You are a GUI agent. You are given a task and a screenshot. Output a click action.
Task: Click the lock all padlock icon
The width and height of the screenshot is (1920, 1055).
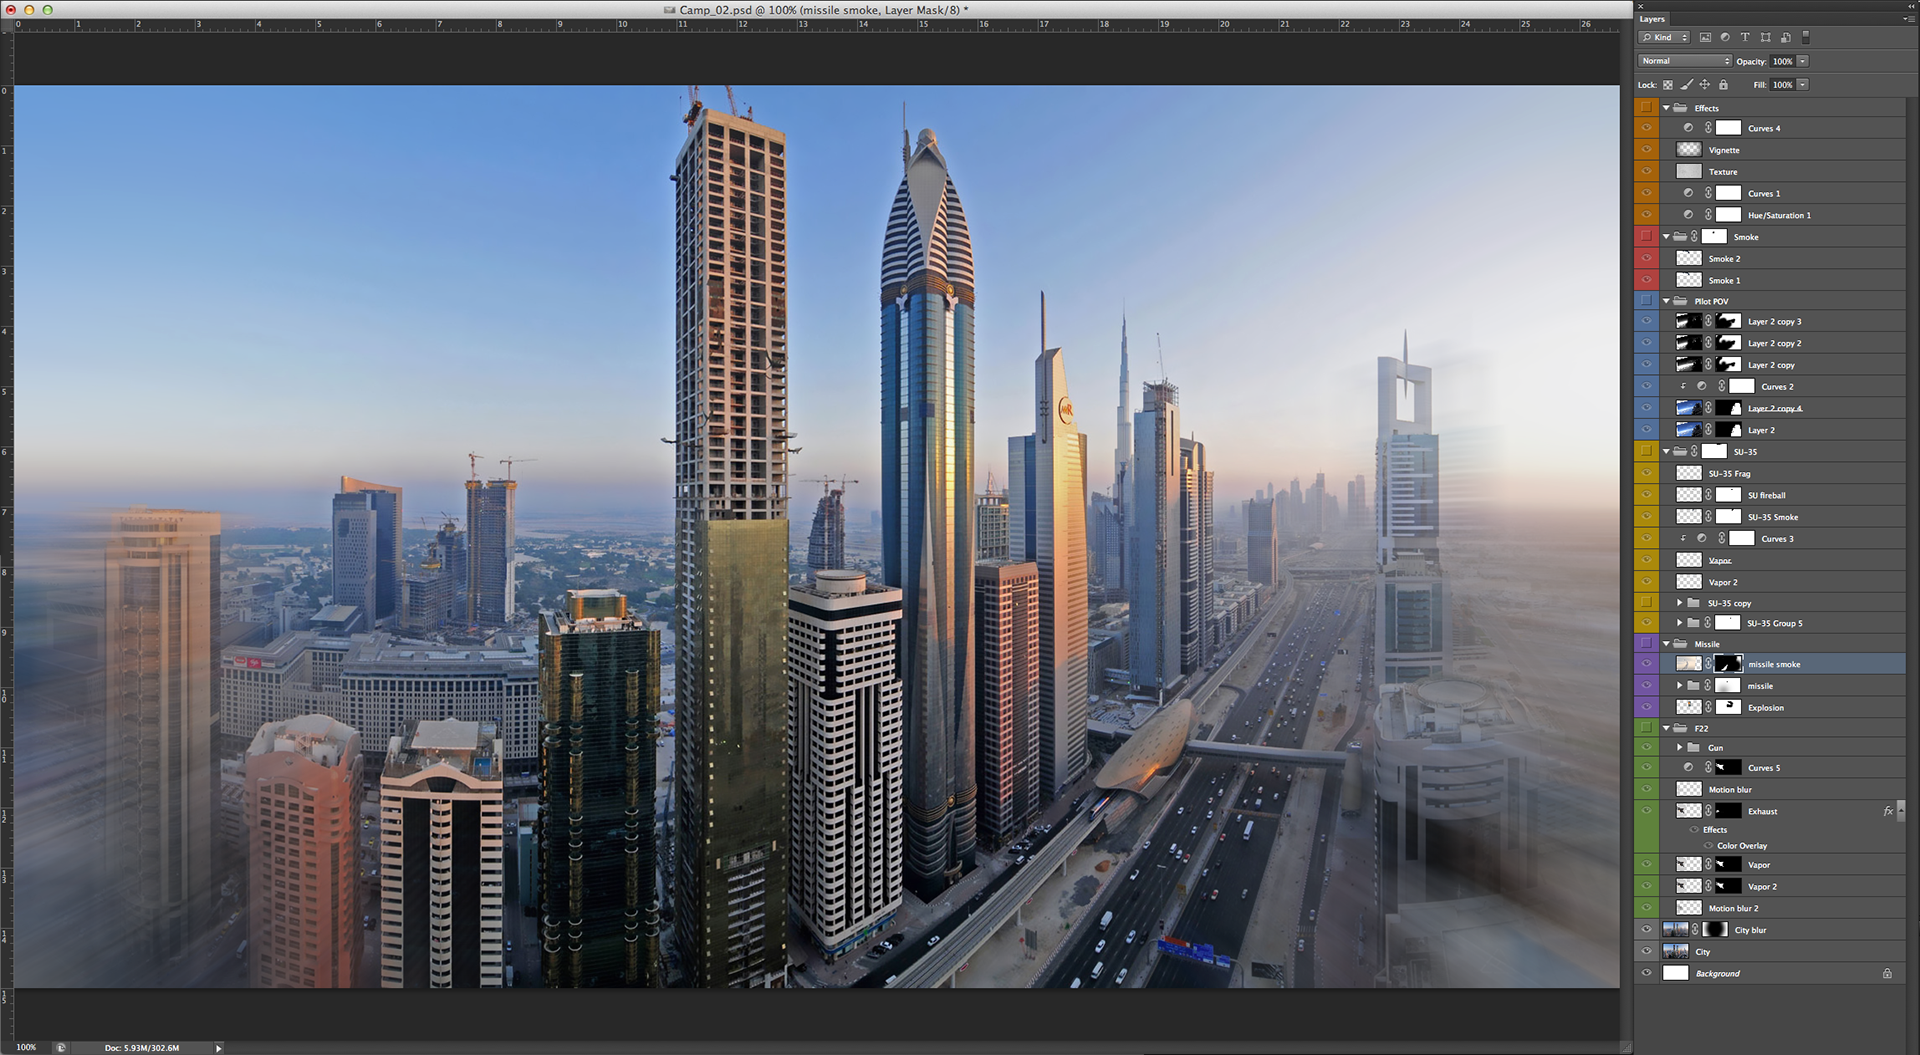click(x=1723, y=85)
